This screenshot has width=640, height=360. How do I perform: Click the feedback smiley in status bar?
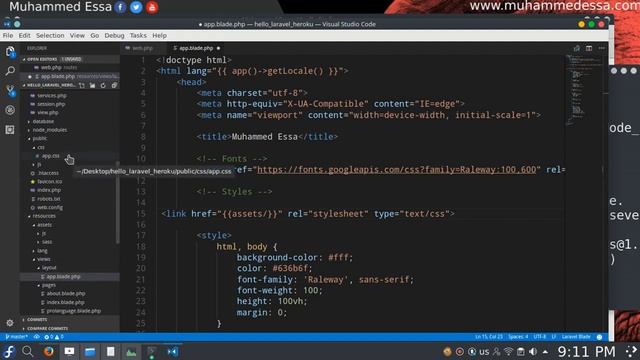click(x=600, y=337)
